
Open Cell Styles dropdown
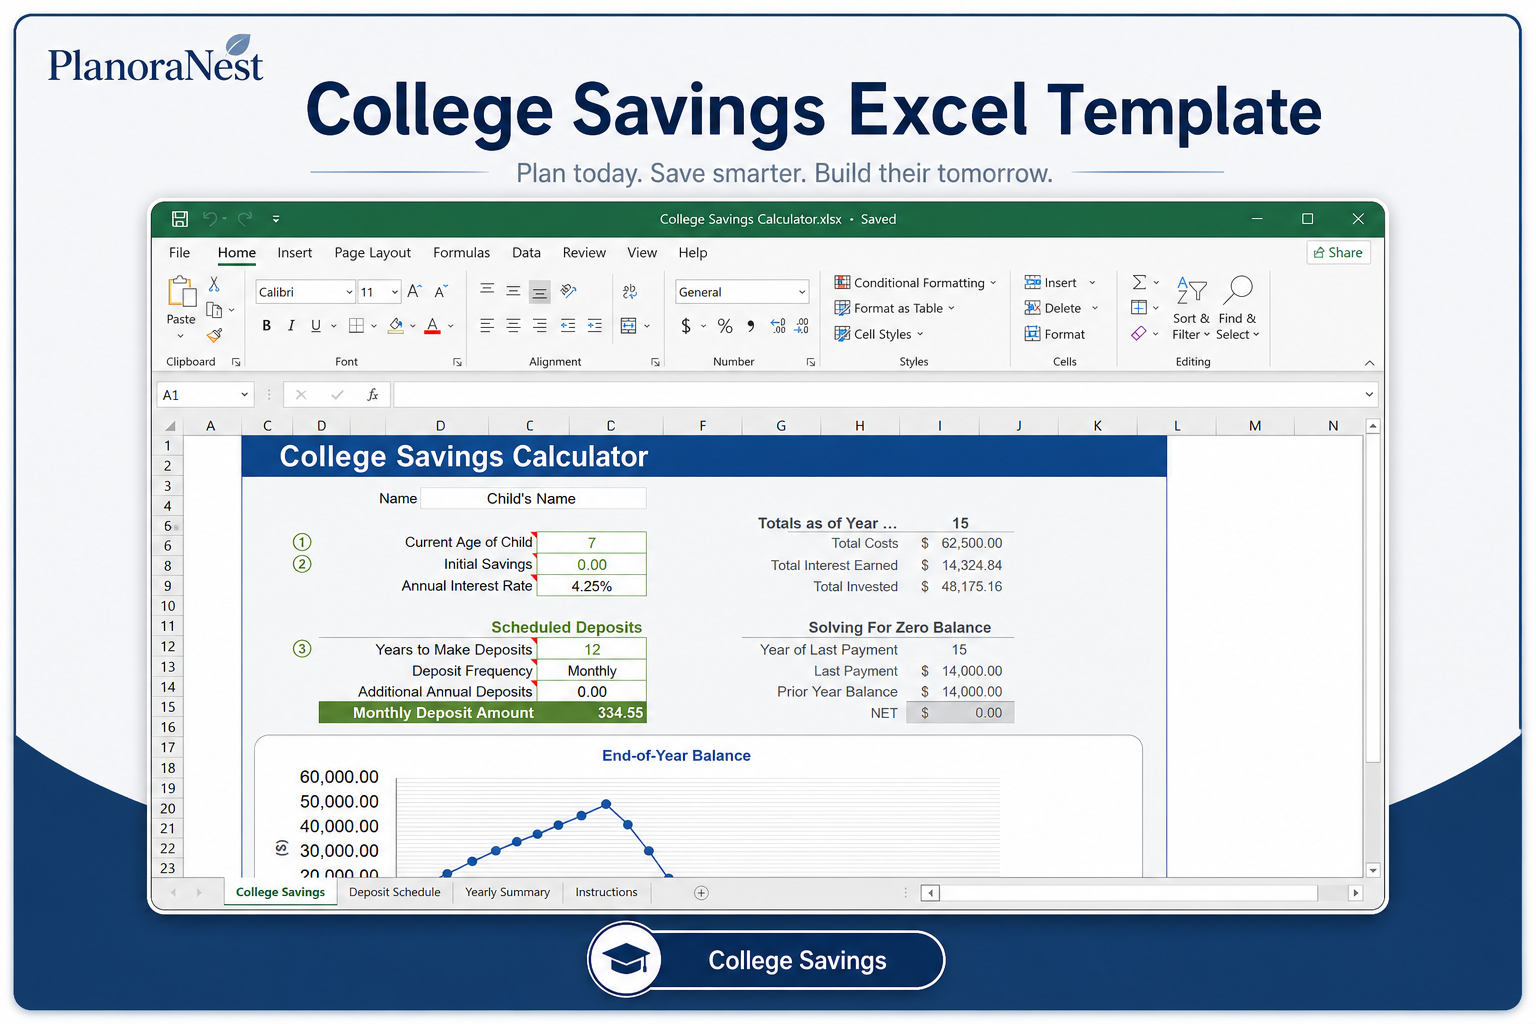(879, 334)
